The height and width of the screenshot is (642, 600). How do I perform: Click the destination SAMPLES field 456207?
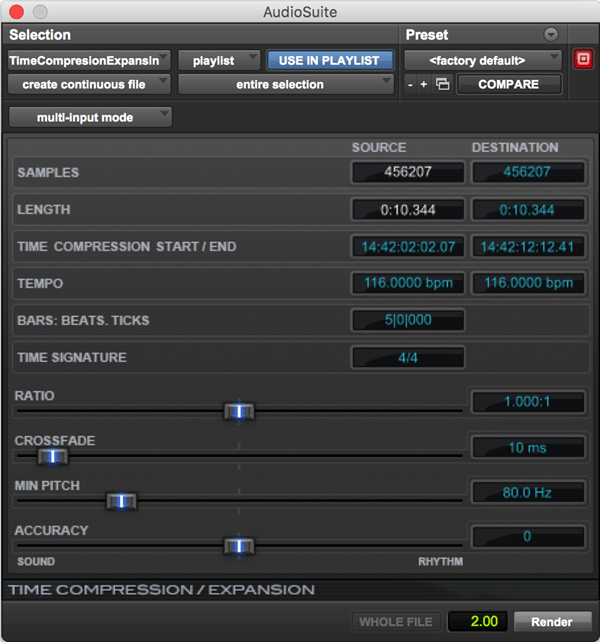coord(528,172)
